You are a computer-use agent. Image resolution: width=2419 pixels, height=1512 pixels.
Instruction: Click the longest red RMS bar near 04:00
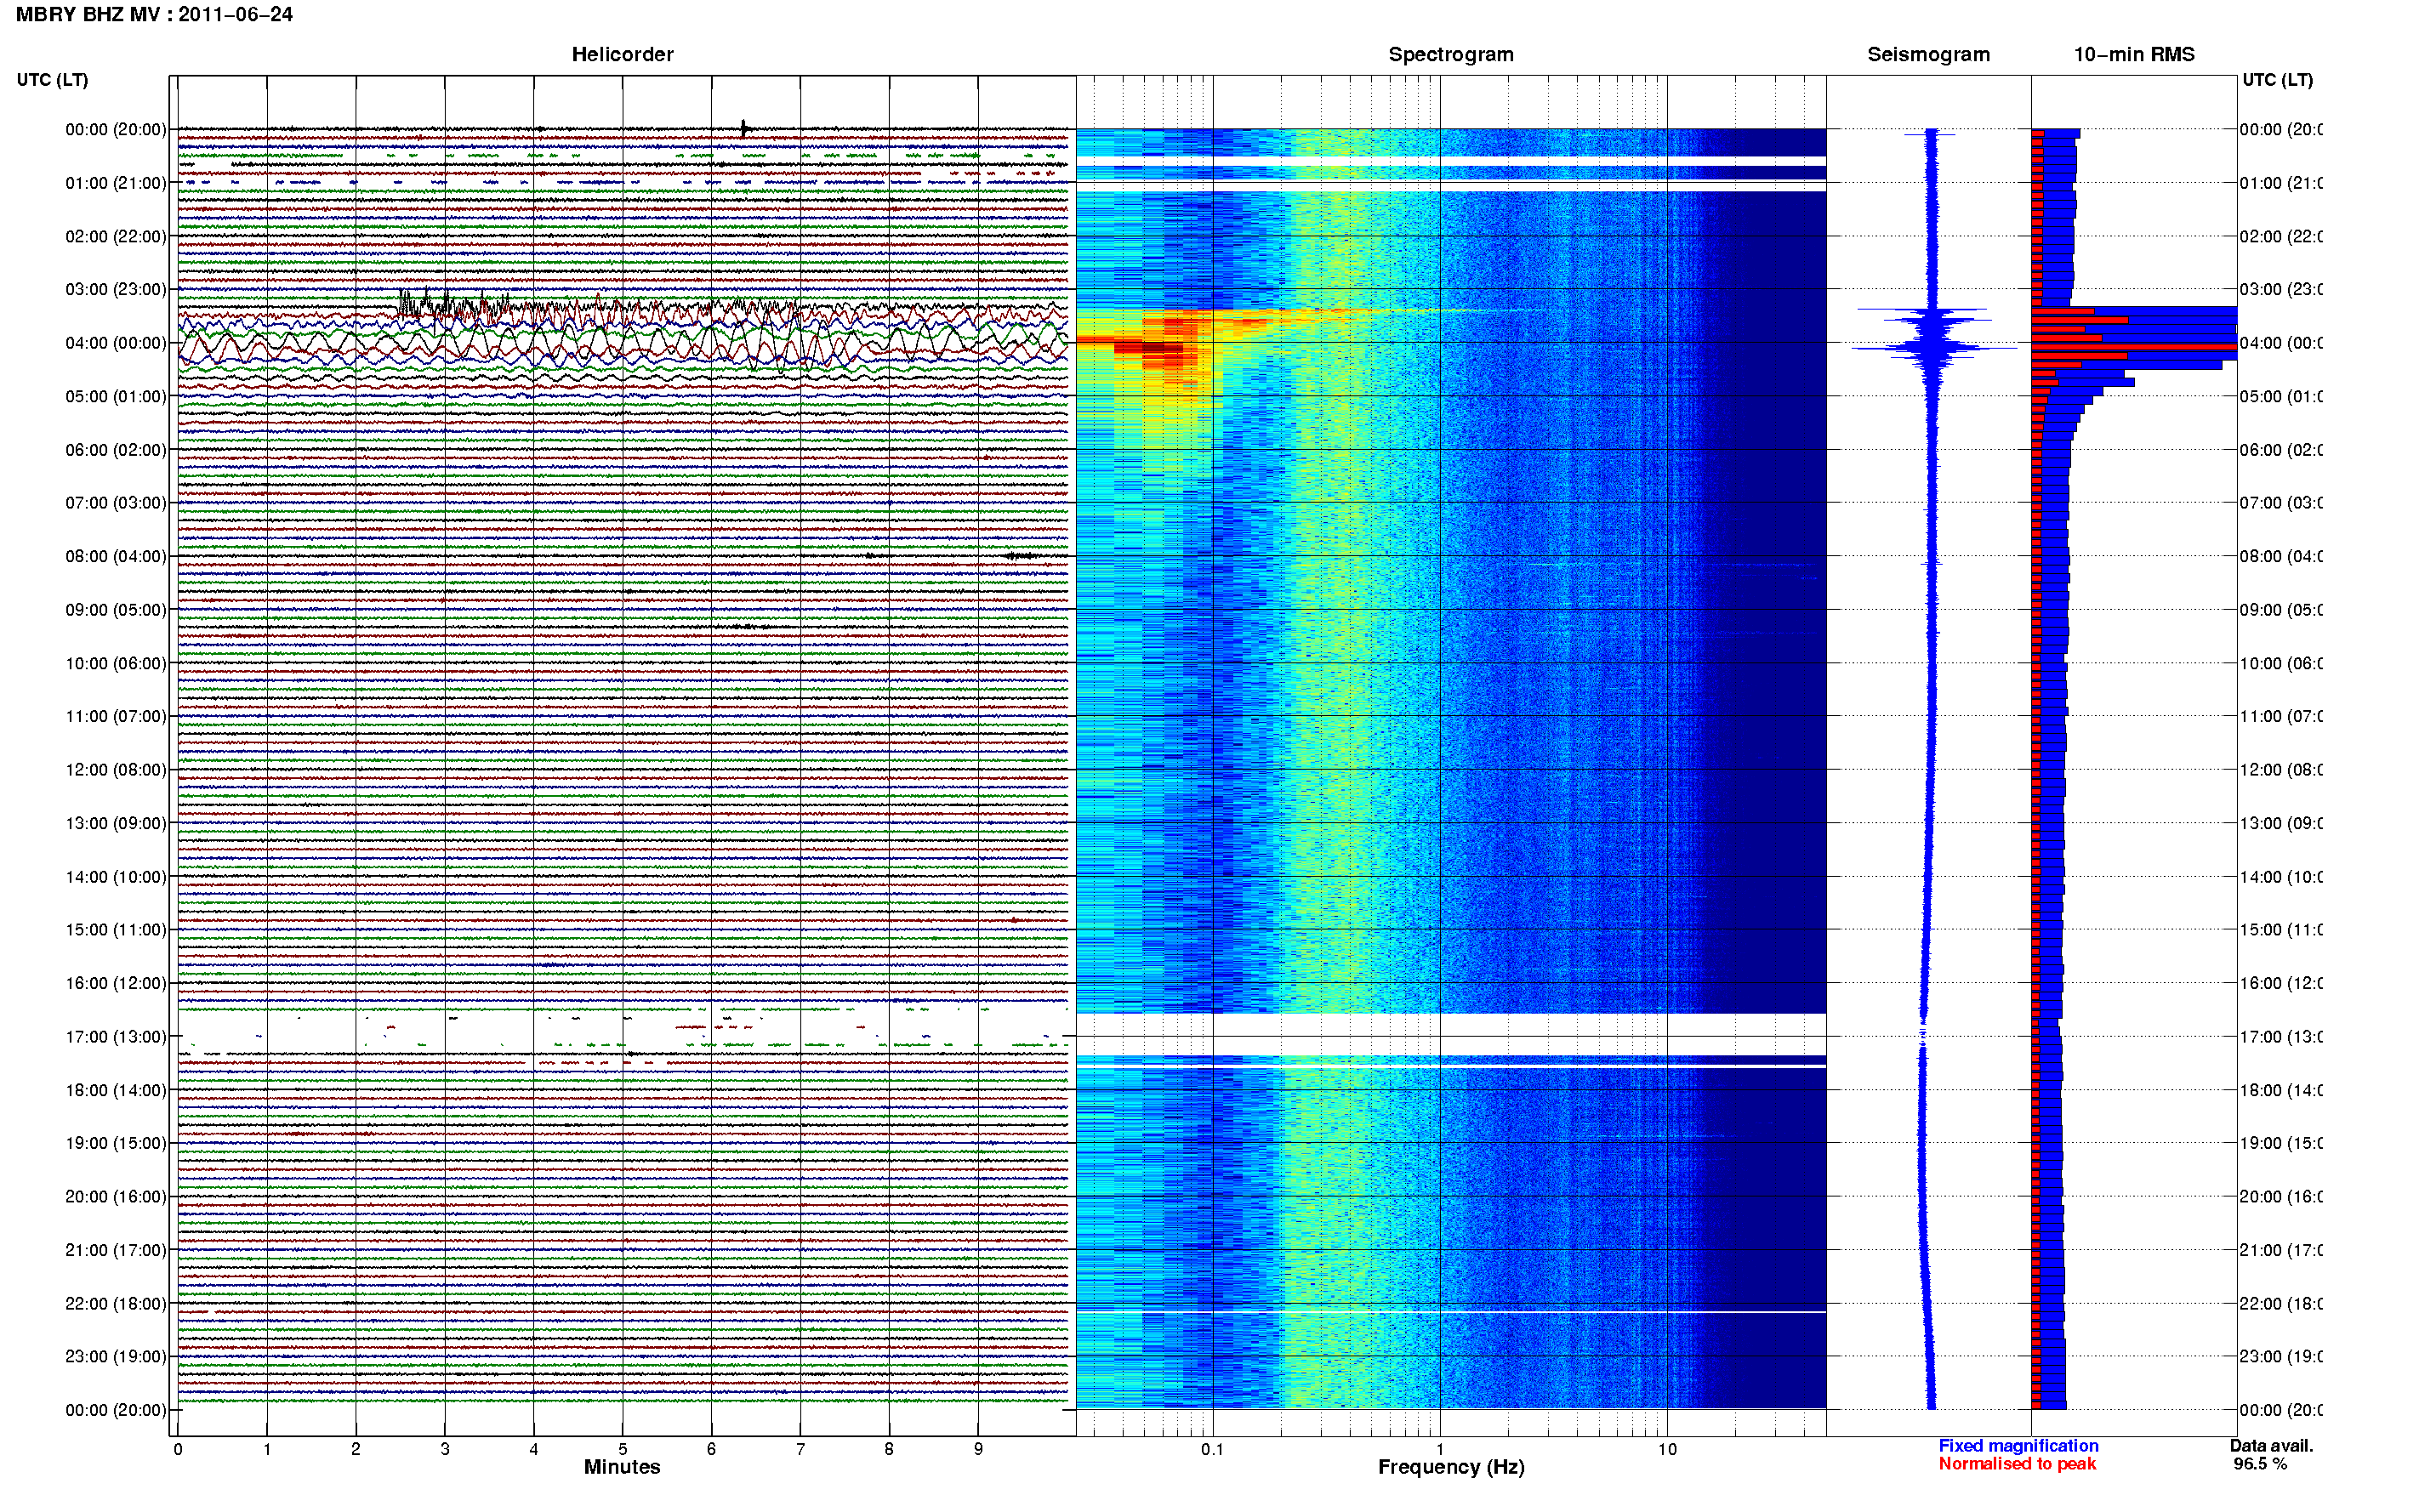pyautogui.click(x=2134, y=347)
